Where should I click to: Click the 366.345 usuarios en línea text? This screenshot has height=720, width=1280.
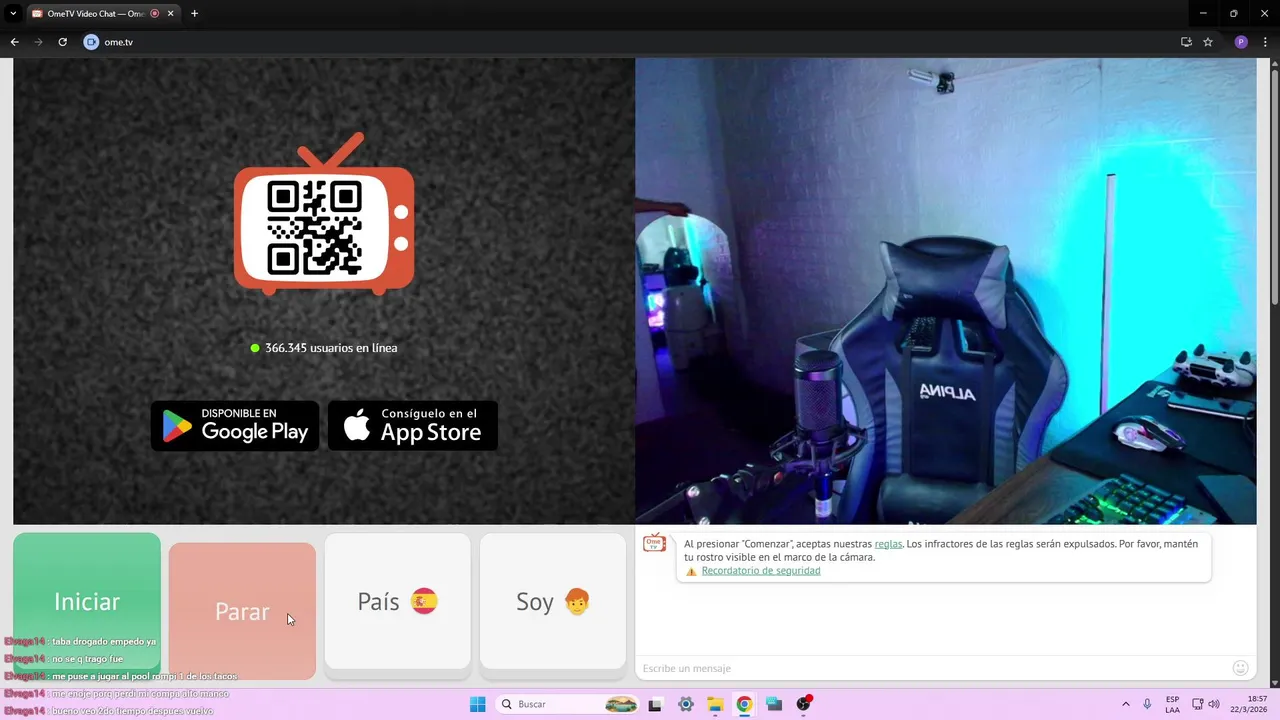coord(331,348)
